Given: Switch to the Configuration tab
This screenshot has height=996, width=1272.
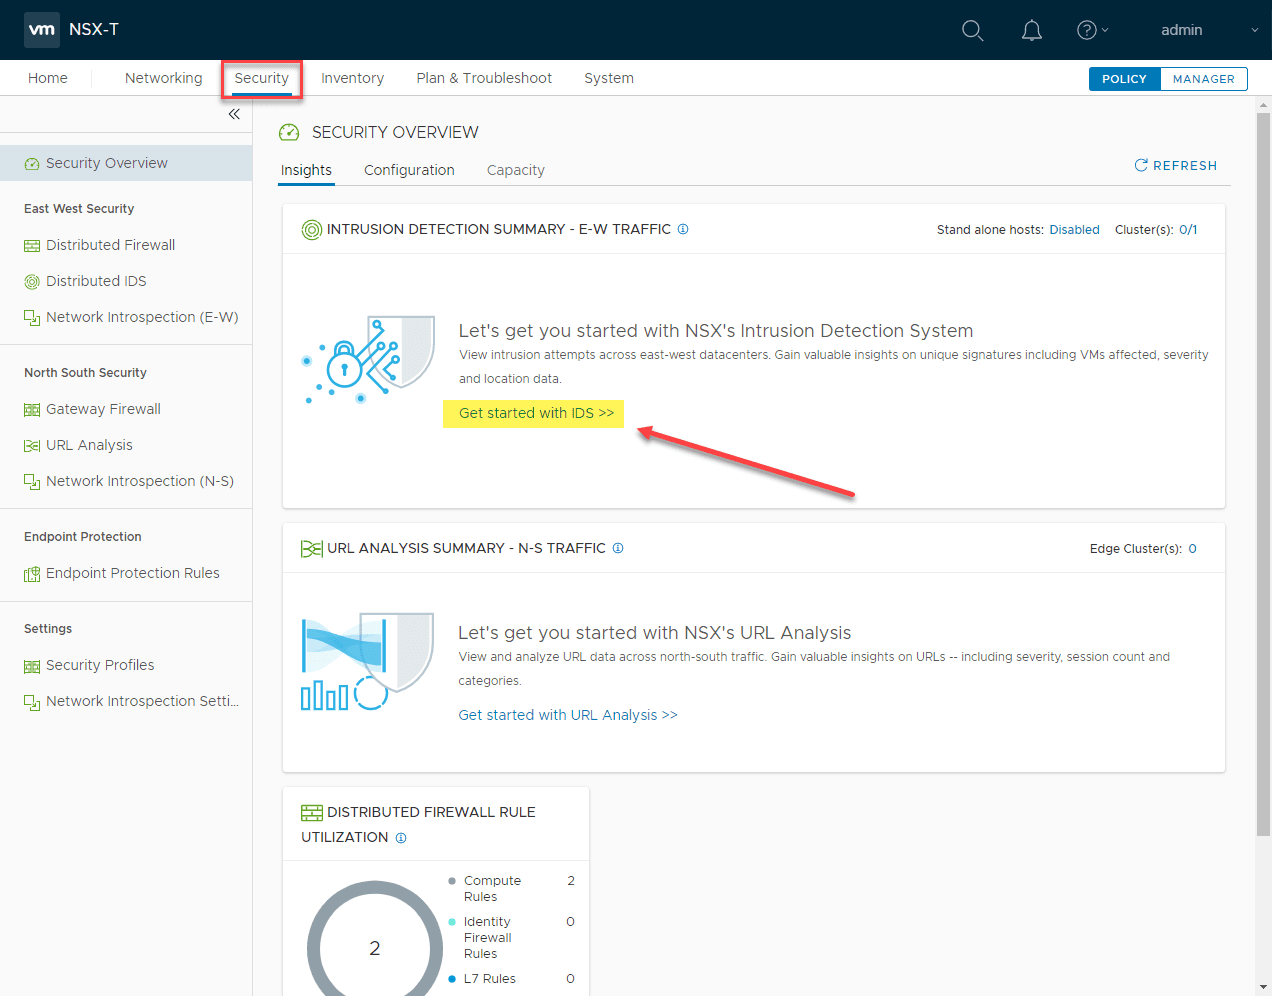Looking at the screenshot, I should tap(409, 170).
